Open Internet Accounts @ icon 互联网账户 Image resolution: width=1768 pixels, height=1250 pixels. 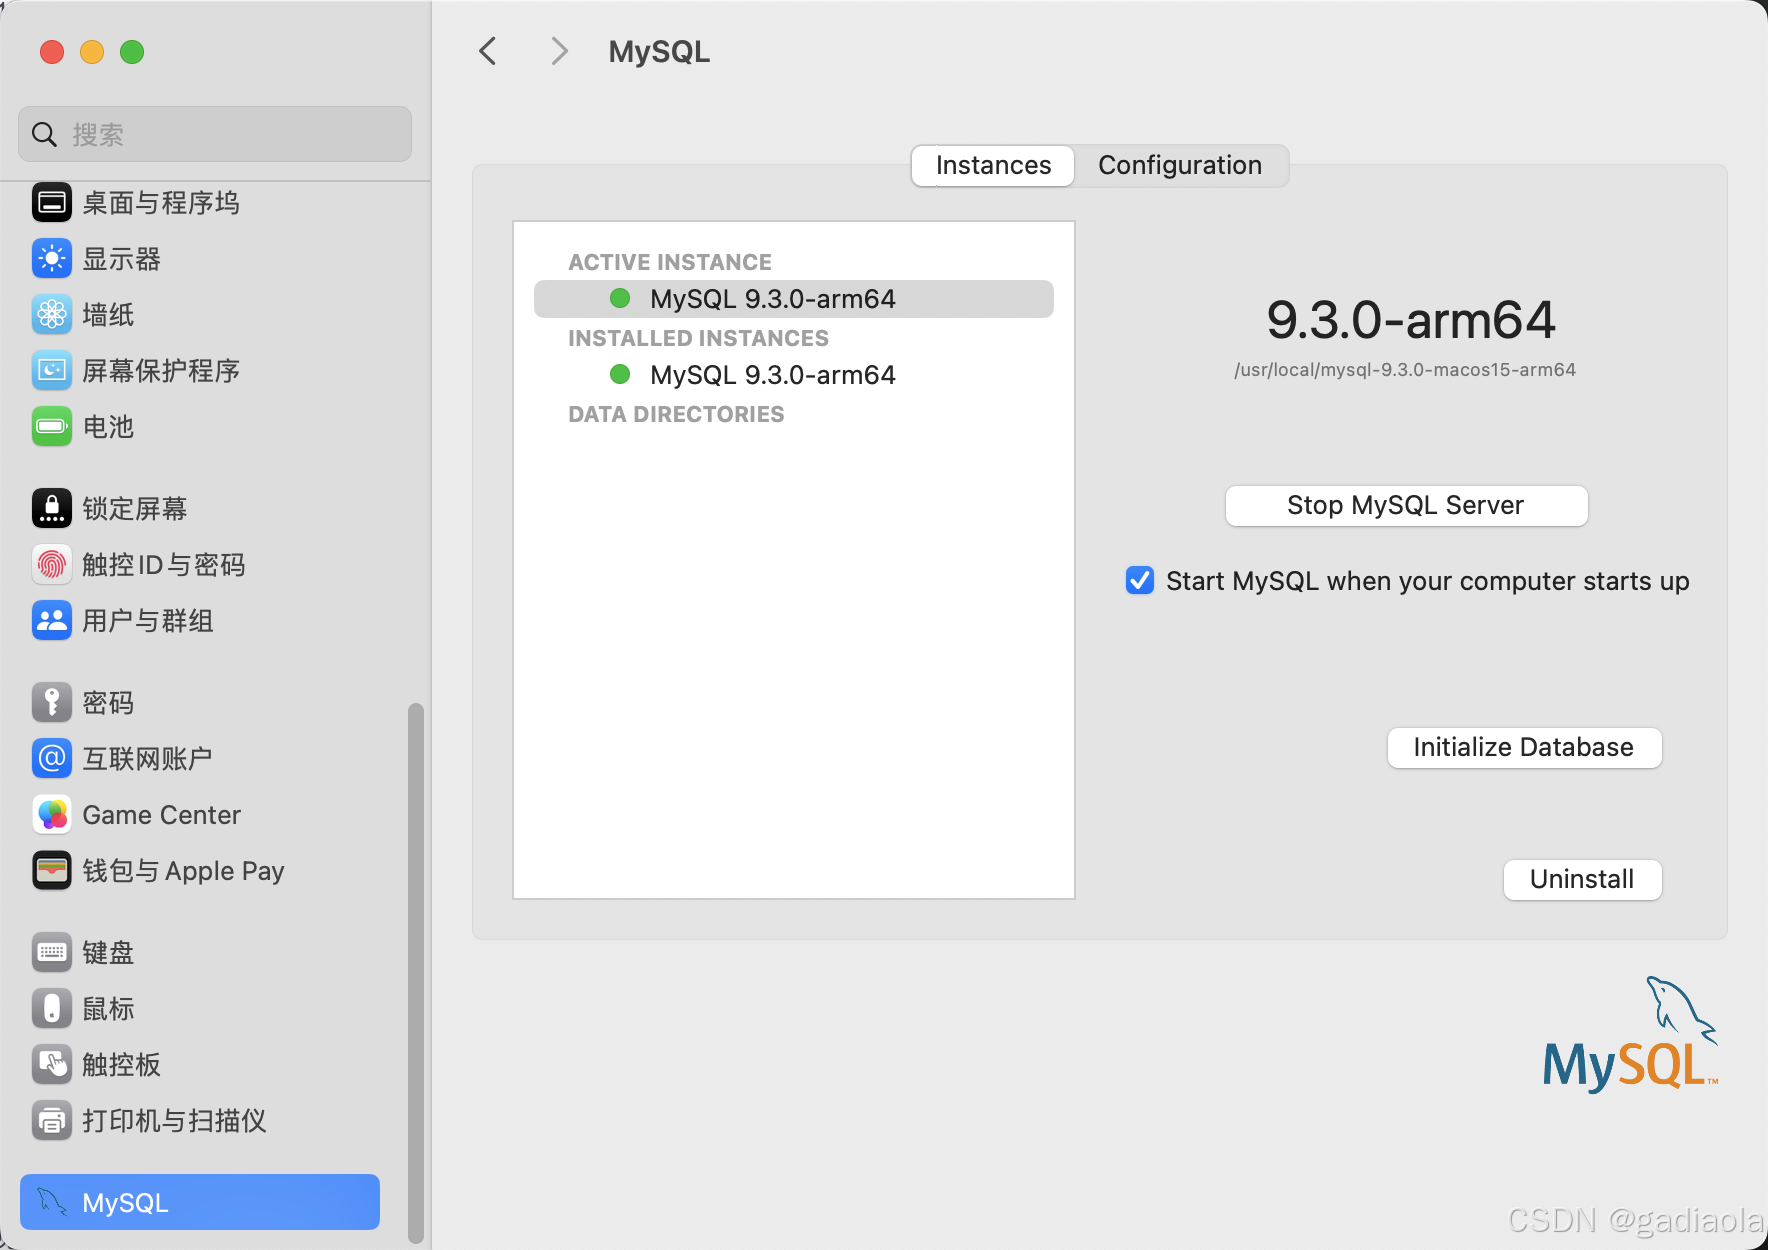click(52, 759)
